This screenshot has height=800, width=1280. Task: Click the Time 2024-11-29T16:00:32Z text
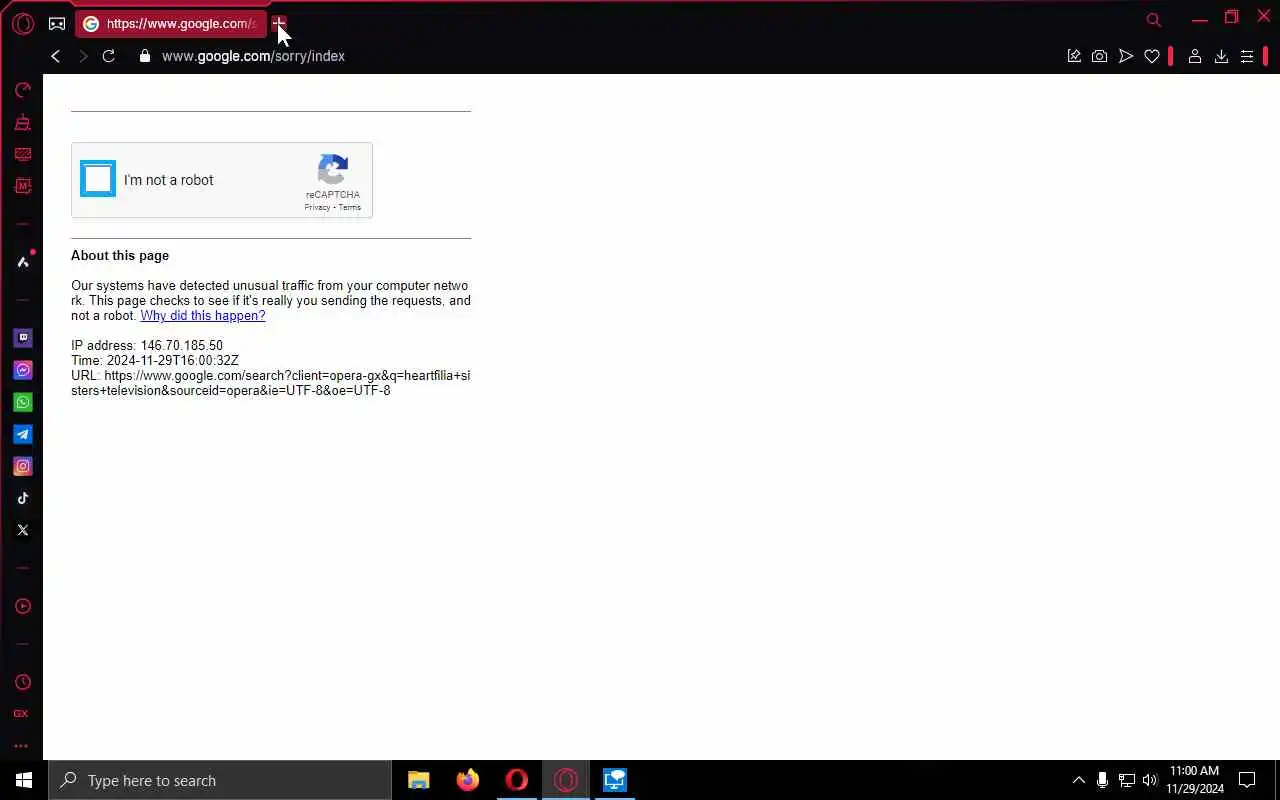tap(155, 361)
